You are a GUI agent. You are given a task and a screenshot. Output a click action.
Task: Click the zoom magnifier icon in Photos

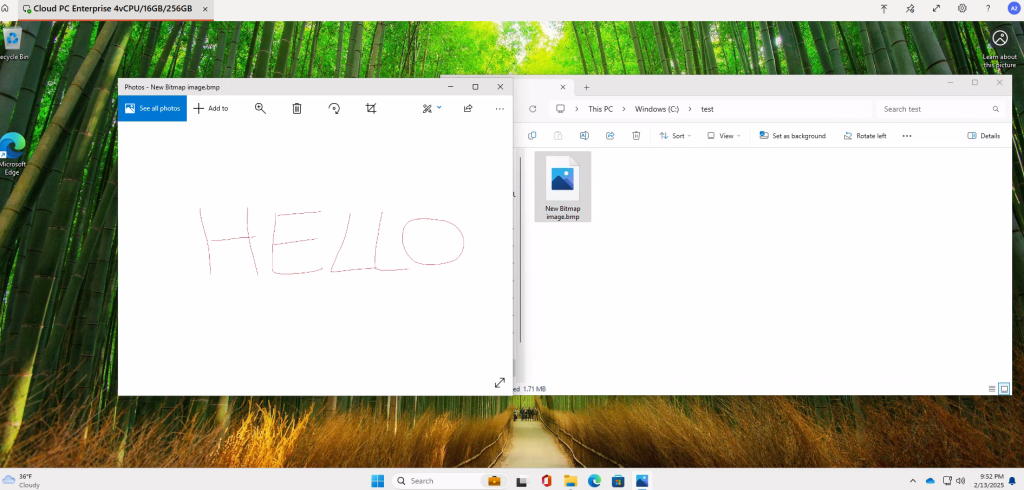(260, 108)
